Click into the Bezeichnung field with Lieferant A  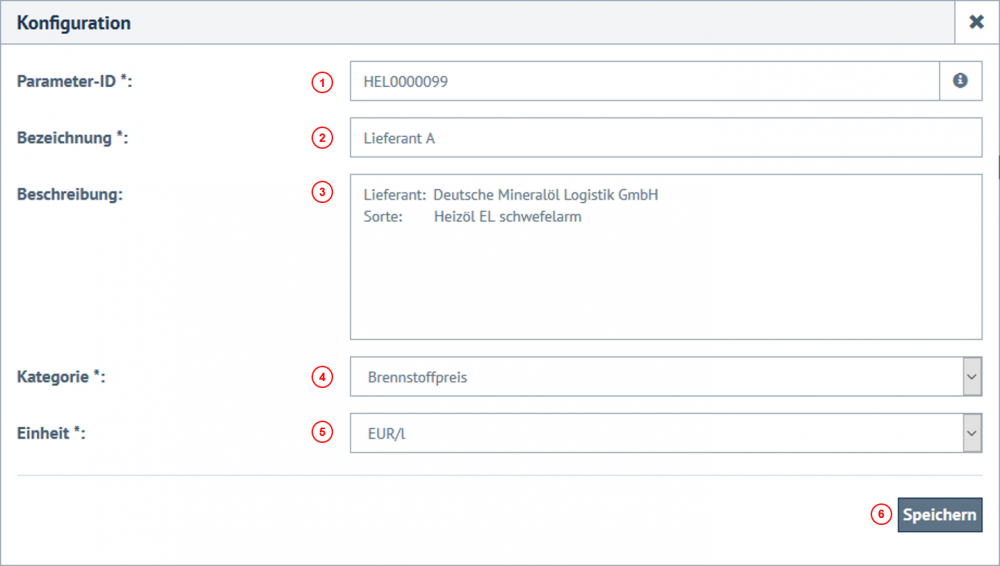pyautogui.click(x=665, y=138)
